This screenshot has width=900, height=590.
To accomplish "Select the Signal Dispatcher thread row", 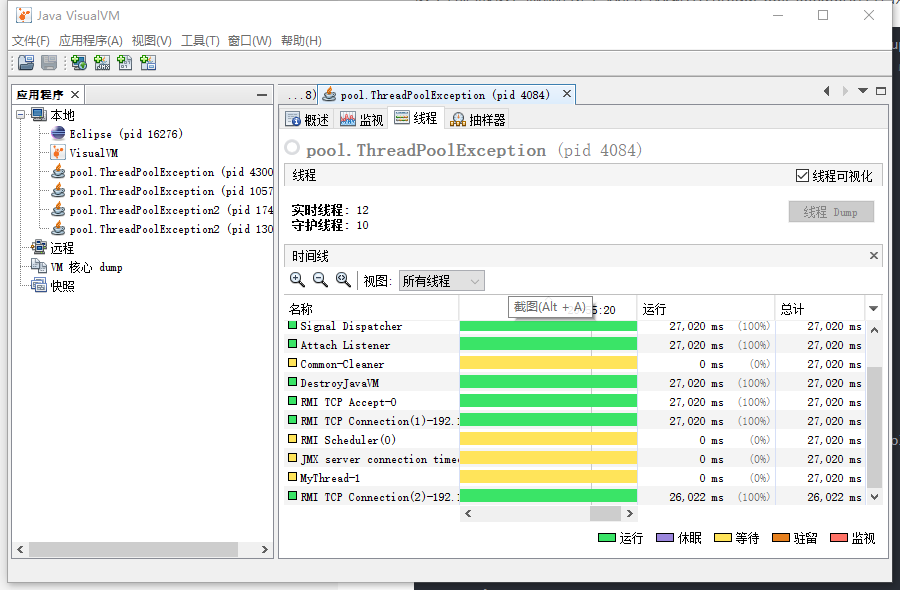I will (574, 326).
